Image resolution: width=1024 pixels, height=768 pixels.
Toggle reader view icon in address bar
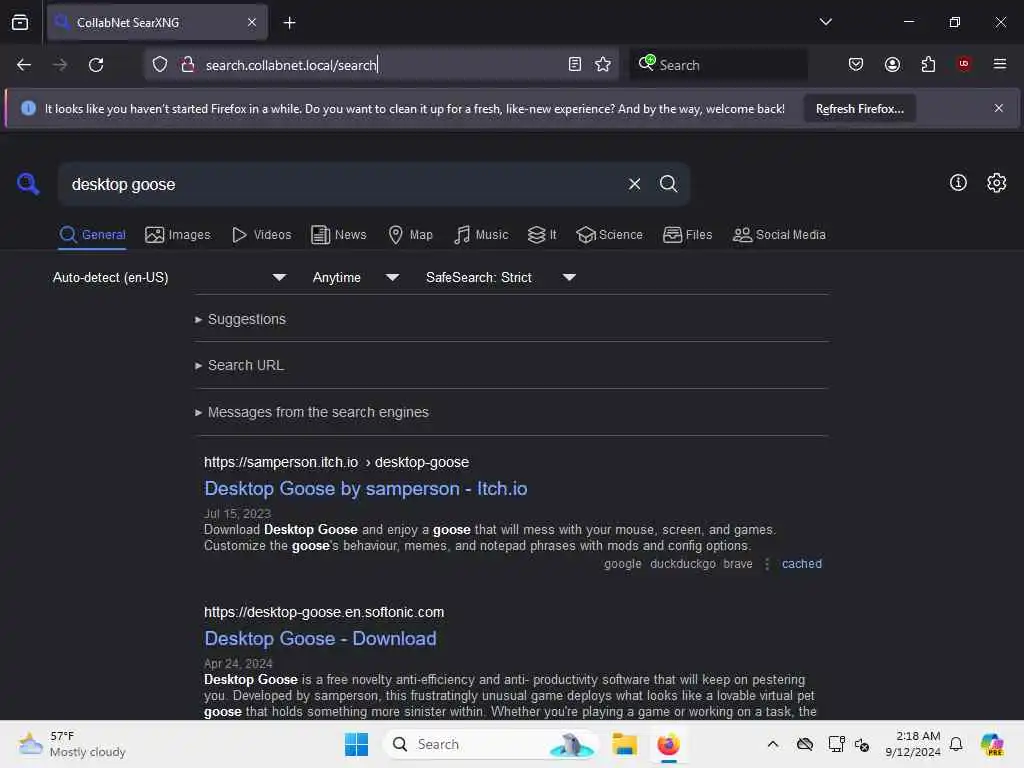575,64
